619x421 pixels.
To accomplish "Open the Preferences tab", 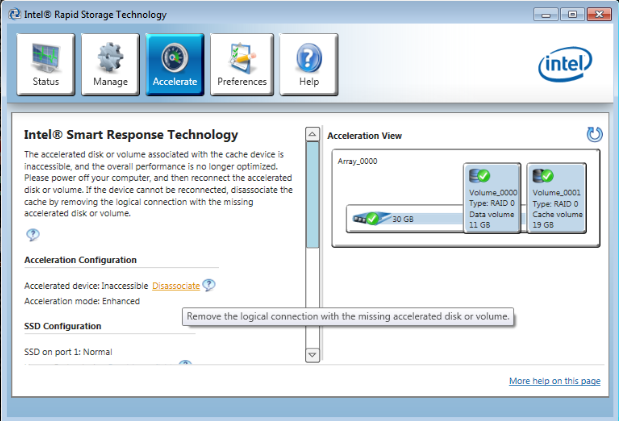I will click(242, 64).
